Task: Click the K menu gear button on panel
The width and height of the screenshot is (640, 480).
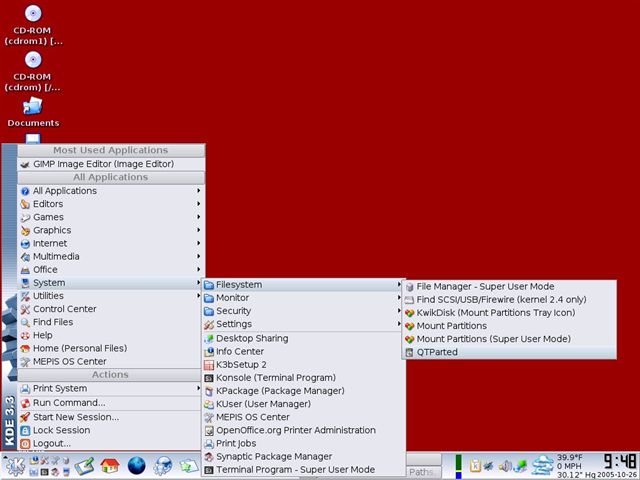Action: [14, 467]
